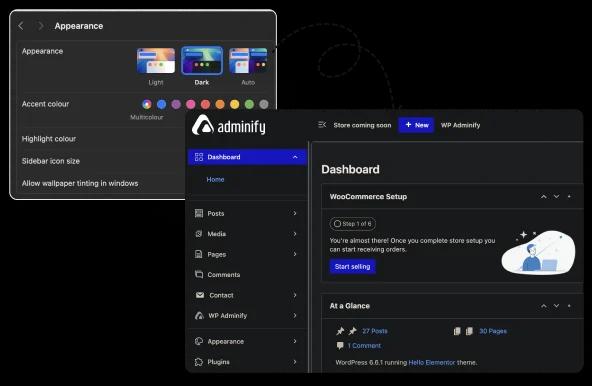The height and width of the screenshot is (386, 592).
Task: Collapse the Dashboard submenu chevron
Action: click(295, 157)
